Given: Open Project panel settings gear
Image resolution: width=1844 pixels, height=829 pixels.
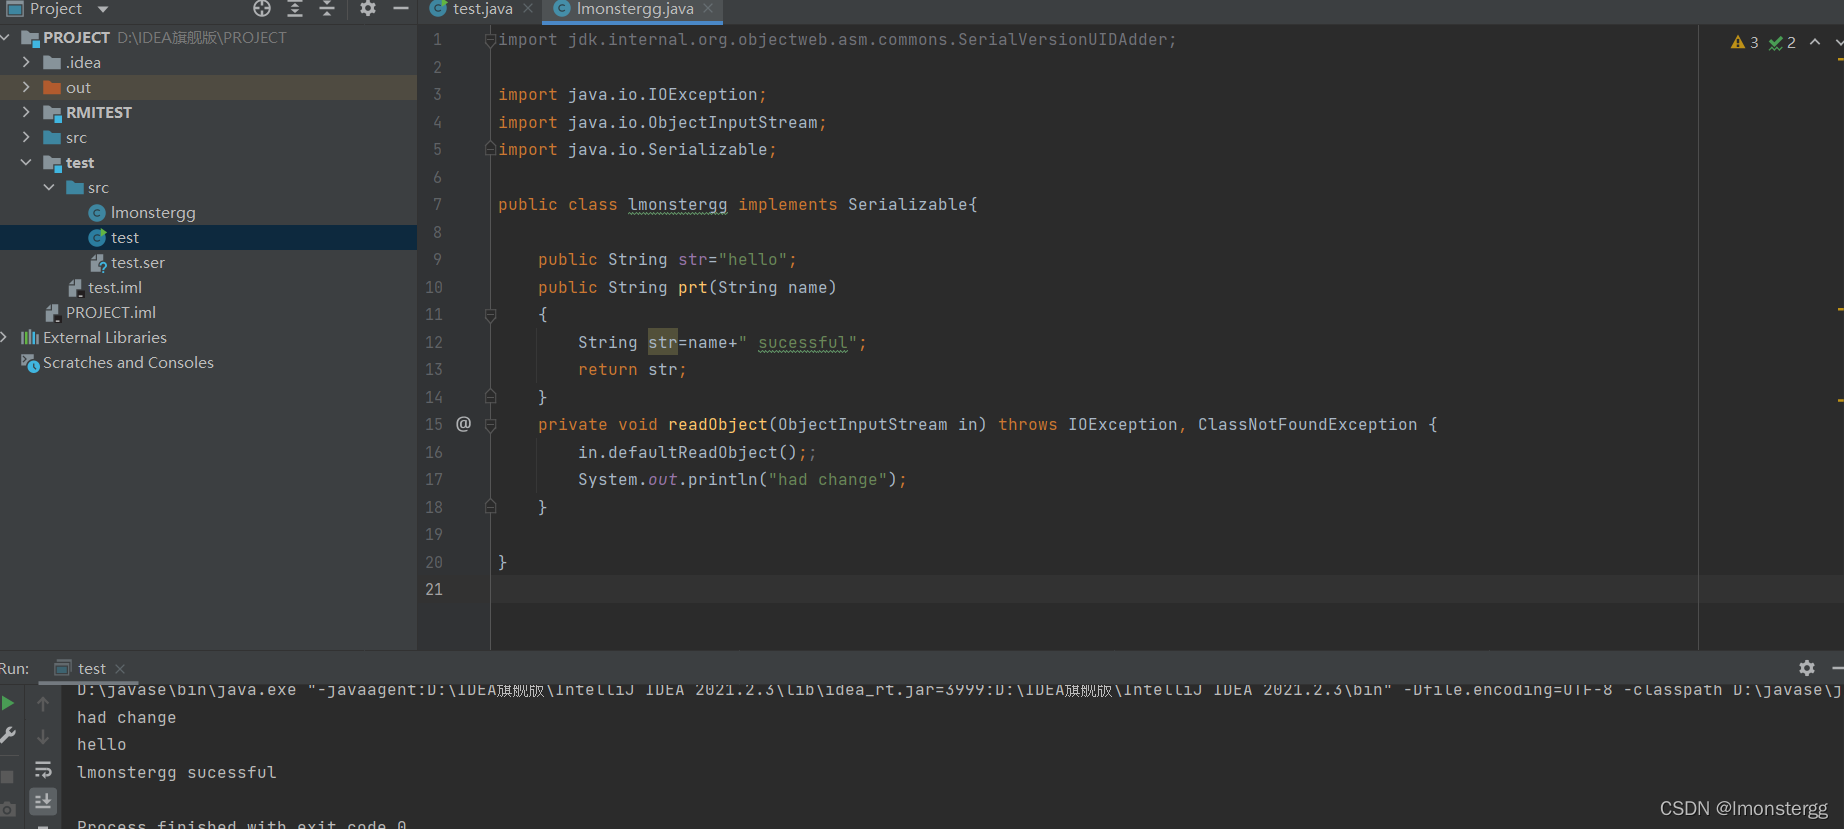Looking at the screenshot, I should (368, 9).
